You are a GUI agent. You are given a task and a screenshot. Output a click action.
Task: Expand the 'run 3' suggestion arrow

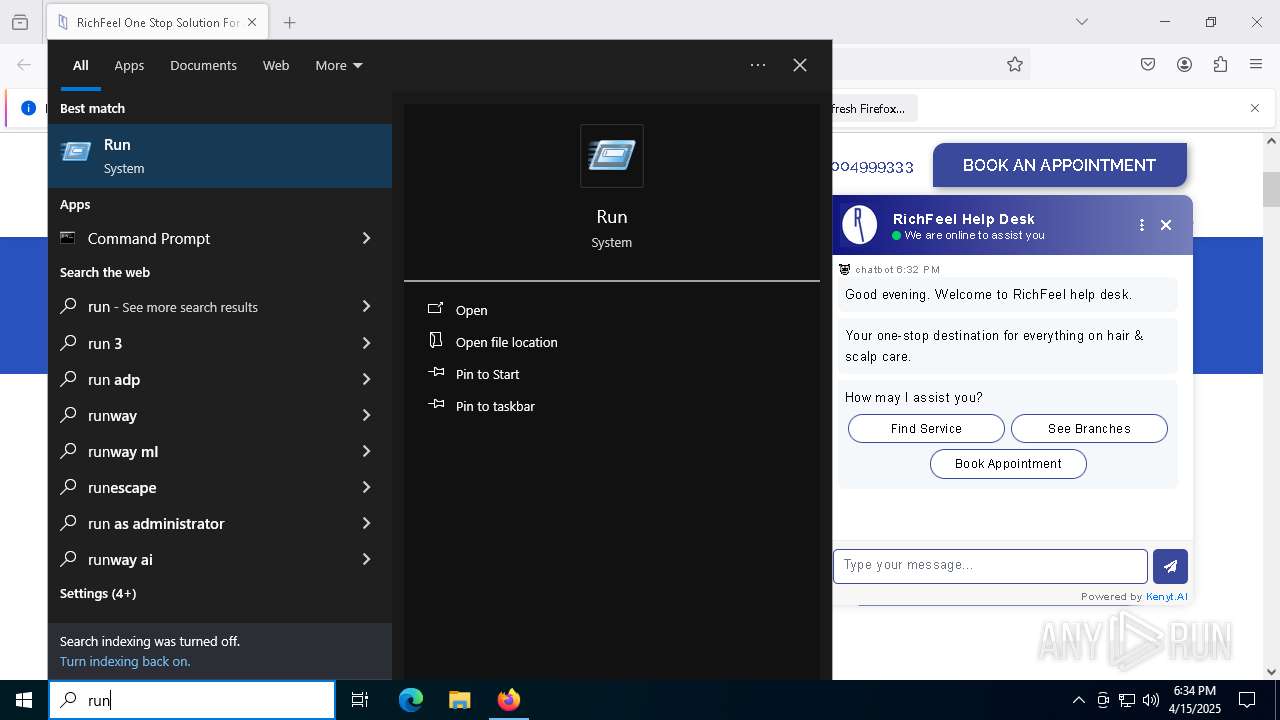366,343
